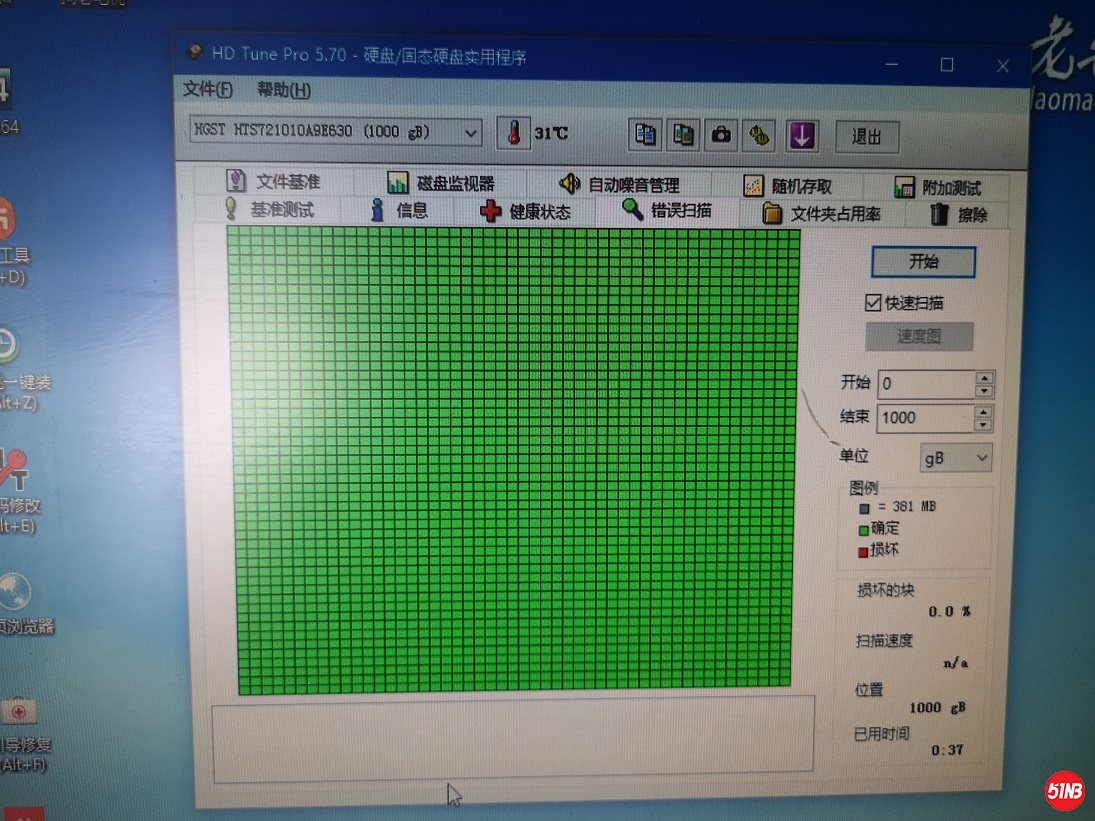Click the temperature thermometer icon
The width and height of the screenshot is (1095, 821).
tap(514, 133)
